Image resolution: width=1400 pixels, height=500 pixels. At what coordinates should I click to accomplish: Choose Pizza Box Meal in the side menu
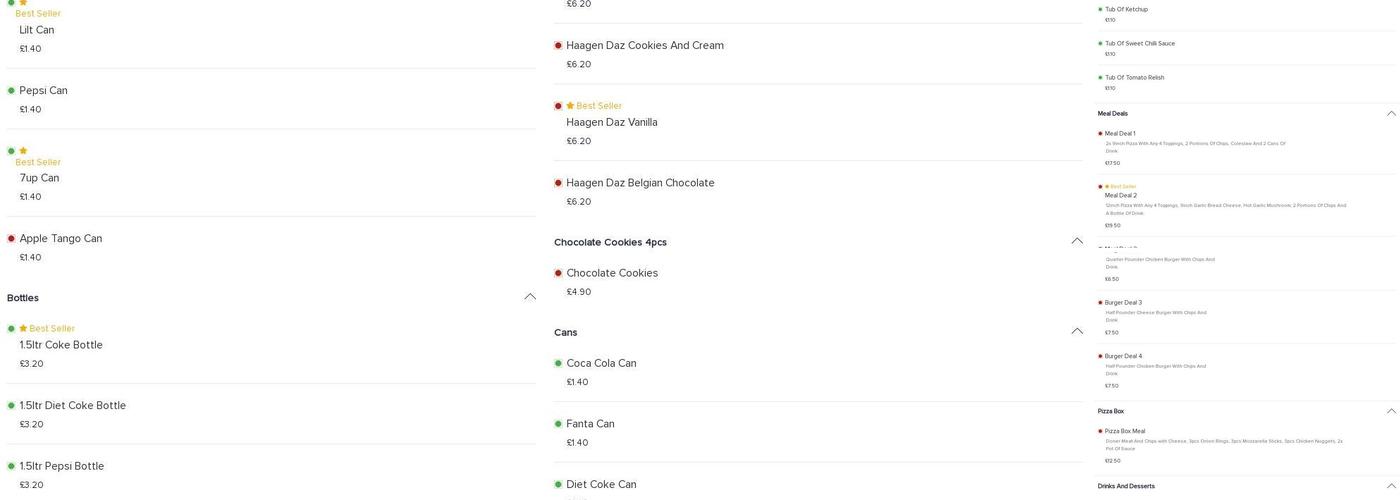pyautogui.click(x=1125, y=432)
